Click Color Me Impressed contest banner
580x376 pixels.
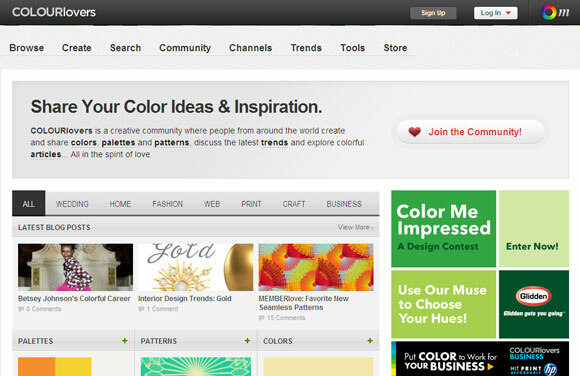click(444, 229)
